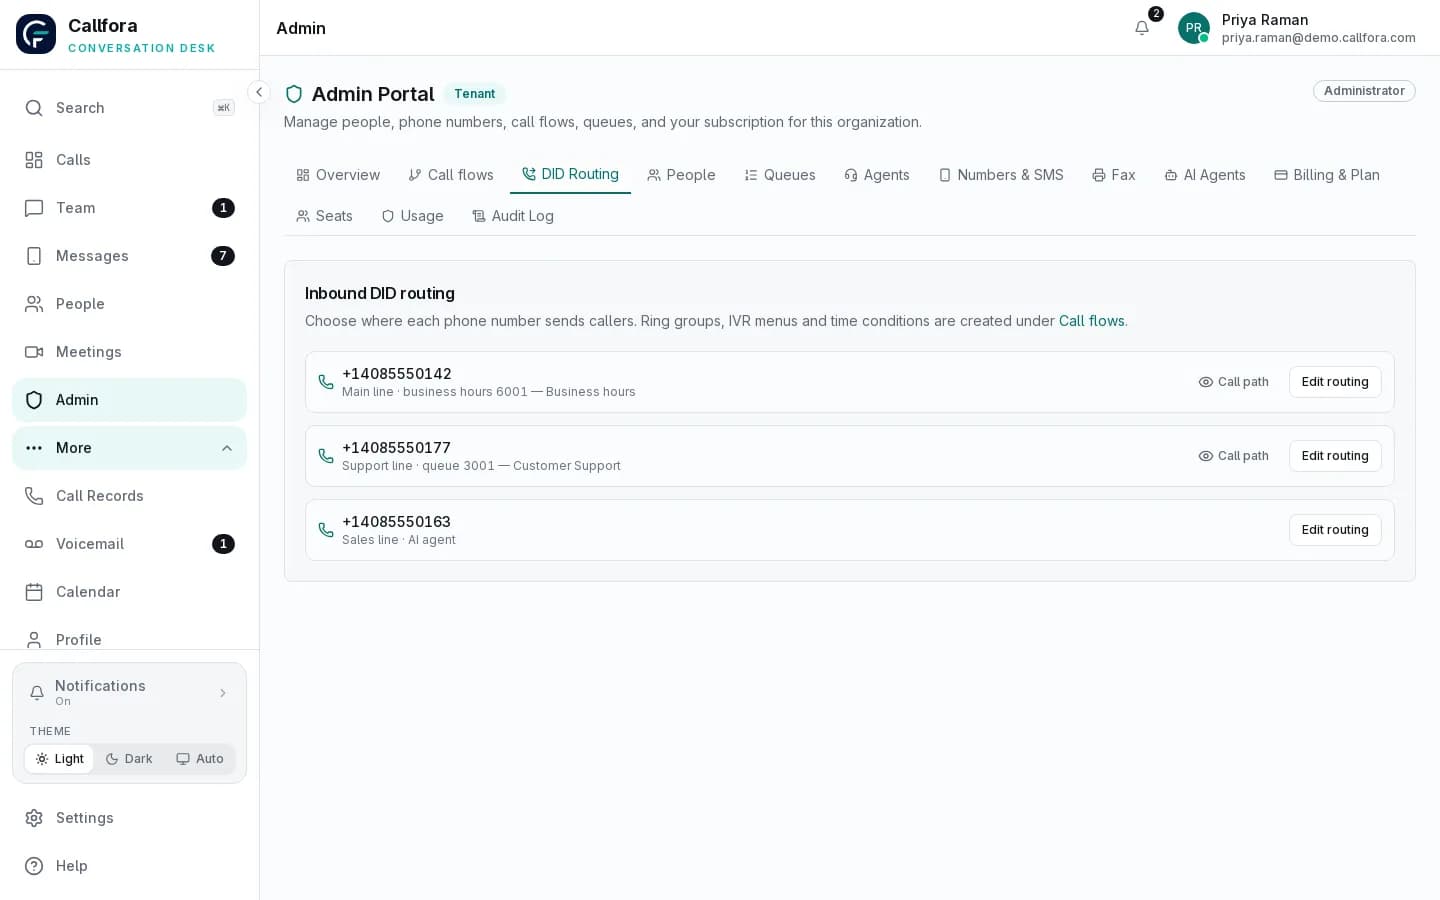Click the Team unread badge

coord(223,208)
